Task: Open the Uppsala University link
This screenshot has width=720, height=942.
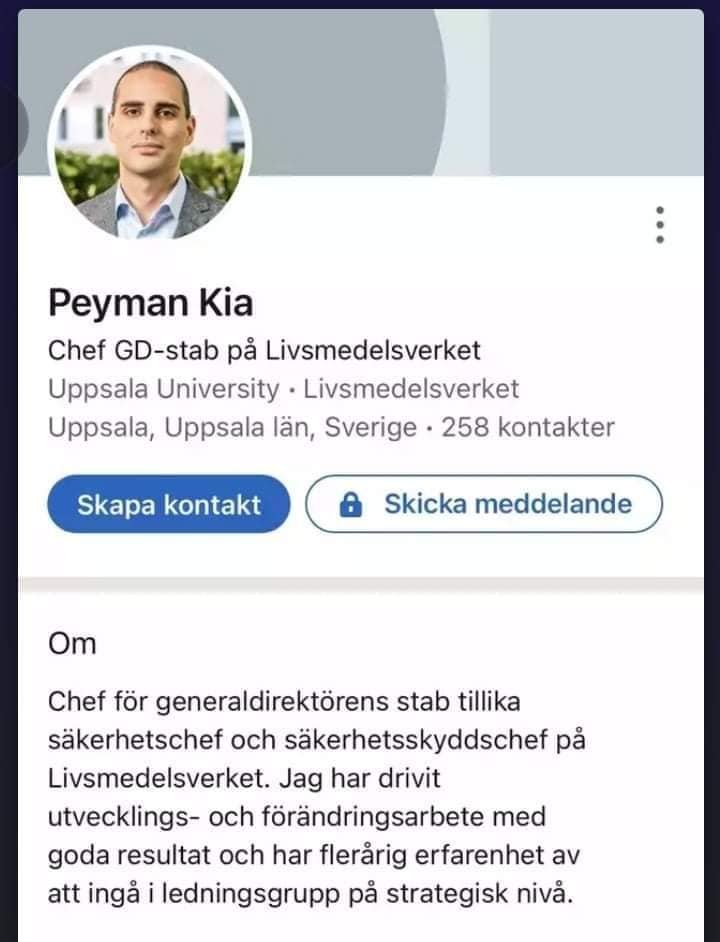Action: pos(164,389)
